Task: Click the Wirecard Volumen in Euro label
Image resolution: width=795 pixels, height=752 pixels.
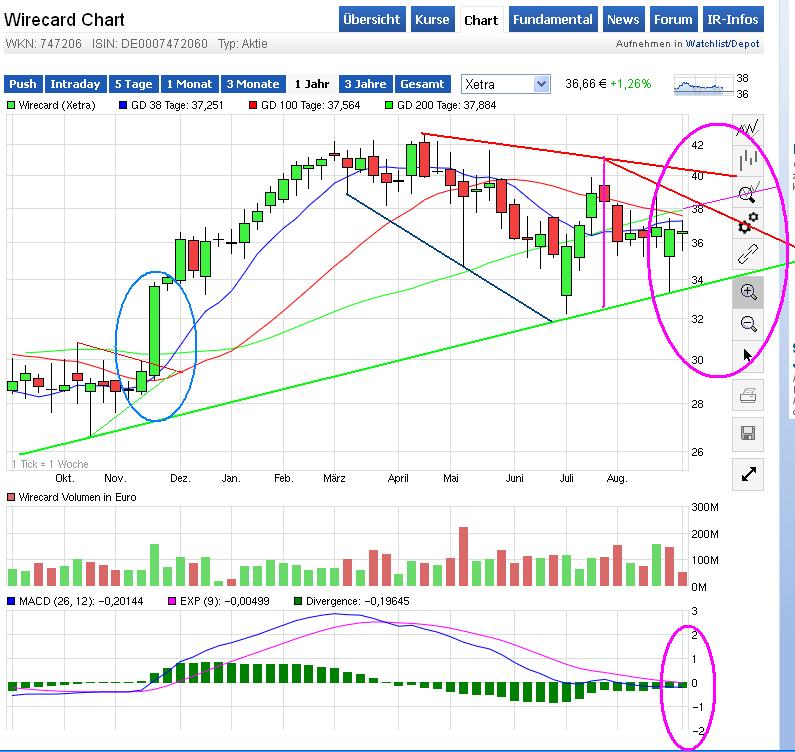Action: click(77, 497)
